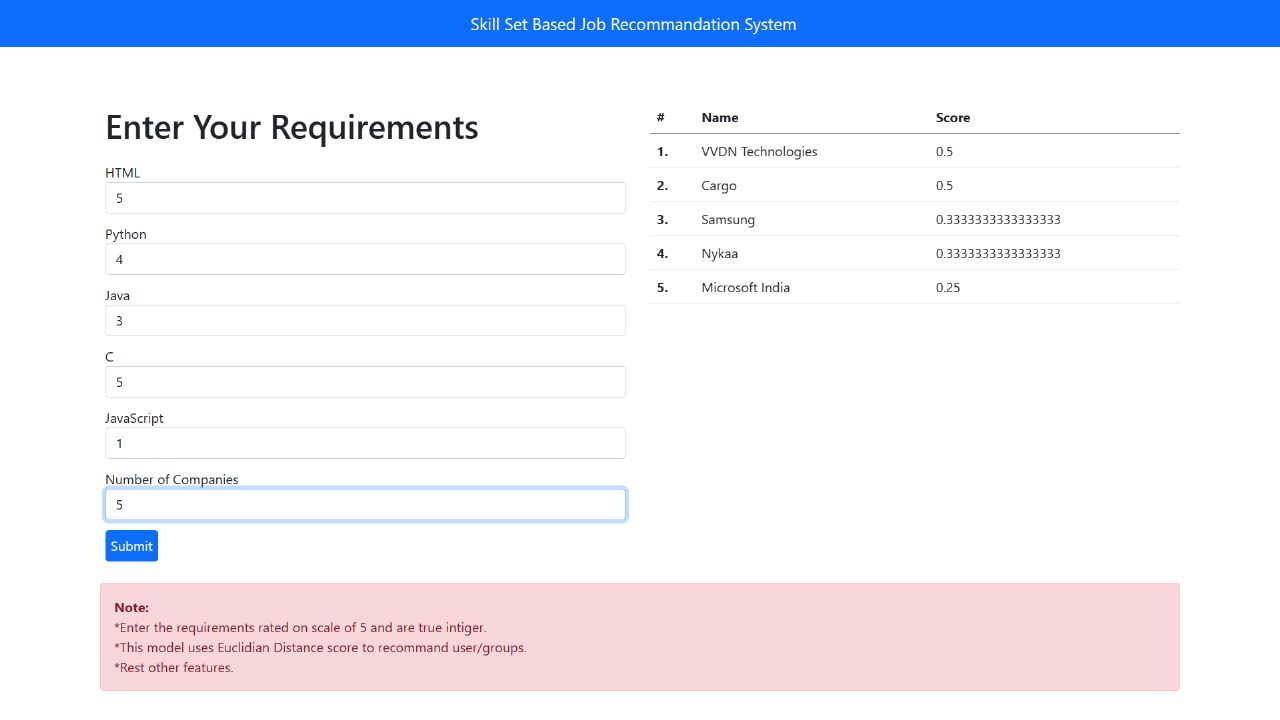The height and width of the screenshot is (720, 1280).
Task: Select the Microsoft India table row
Action: [745, 287]
